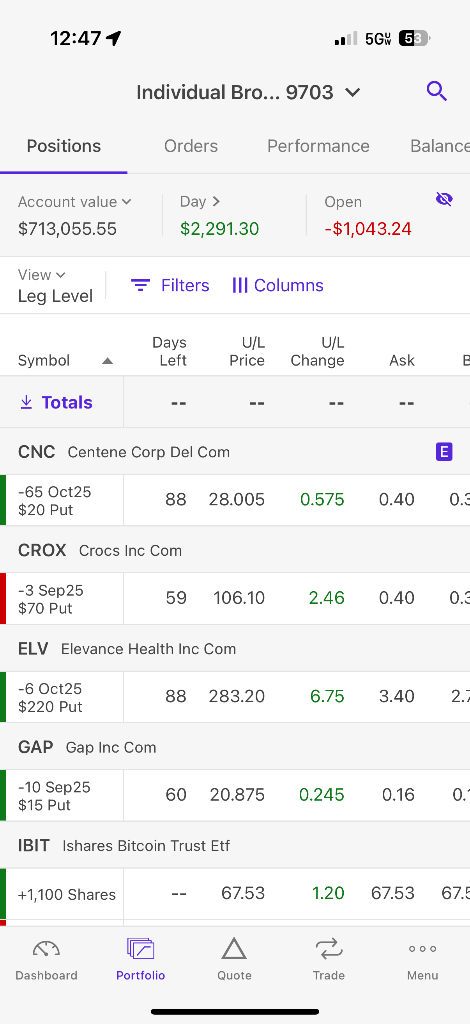The width and height of the screenshot is (470, 1024).
Task: Switch to the Orders tab
Action: pos(191,146)
